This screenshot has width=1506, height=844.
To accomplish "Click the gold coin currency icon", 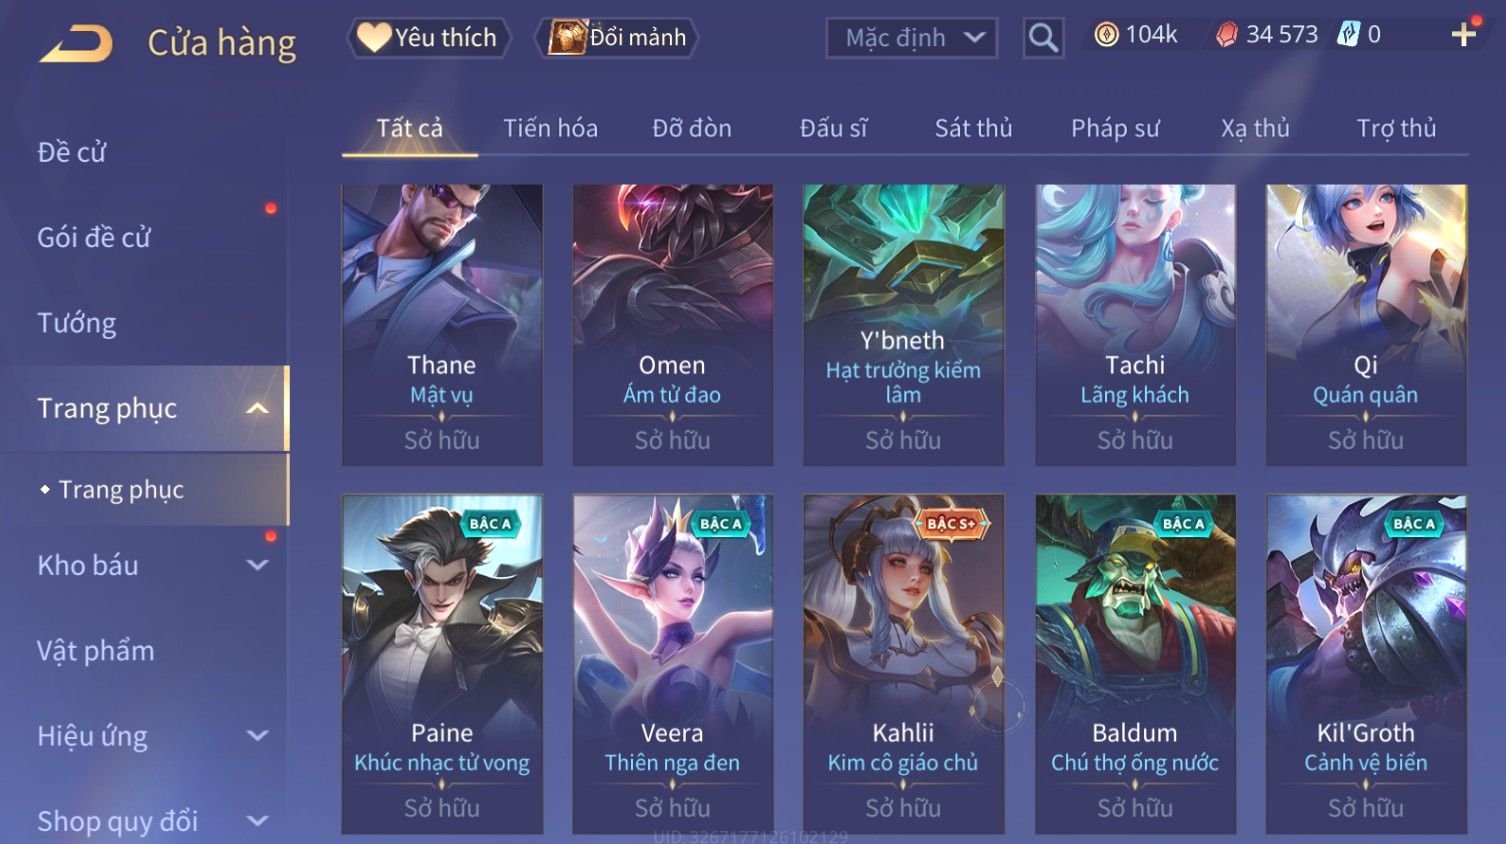I will pyautogui.click(x=1106, y=35).
